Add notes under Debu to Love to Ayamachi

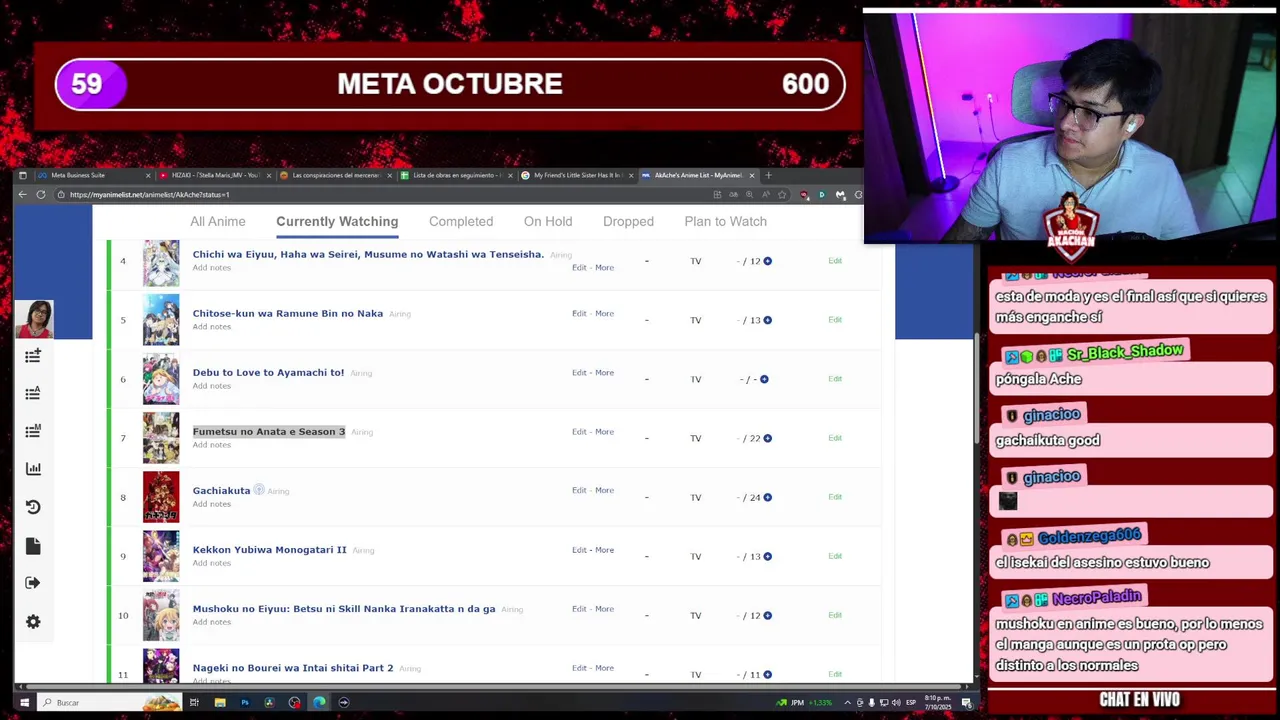point(211,386)
